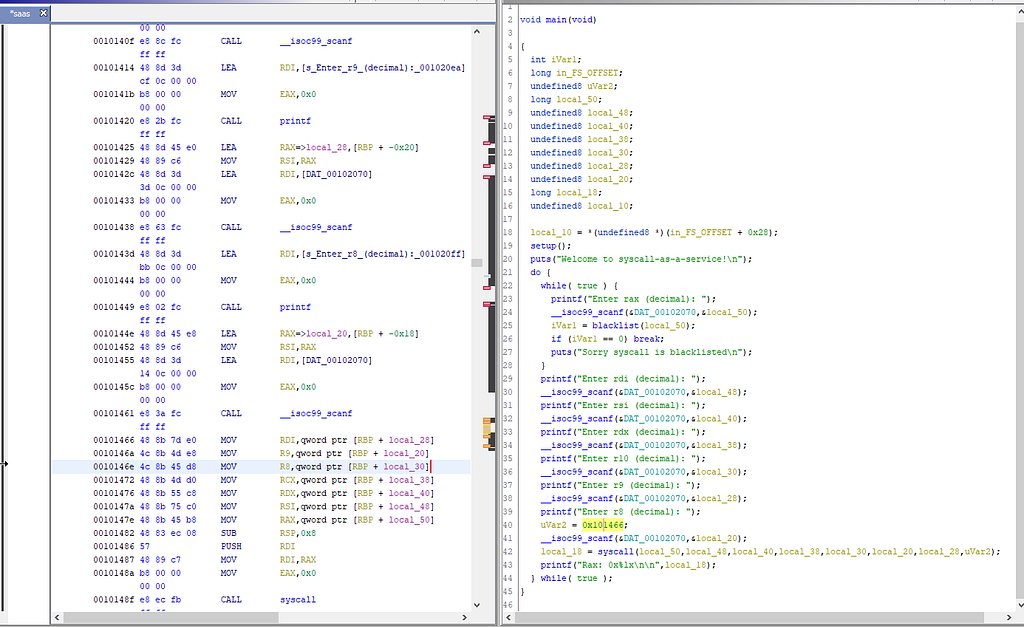This screenshot has width=1024, height=627.
Task: Click printf operand at address 00101420
Action: coord(295,121)
